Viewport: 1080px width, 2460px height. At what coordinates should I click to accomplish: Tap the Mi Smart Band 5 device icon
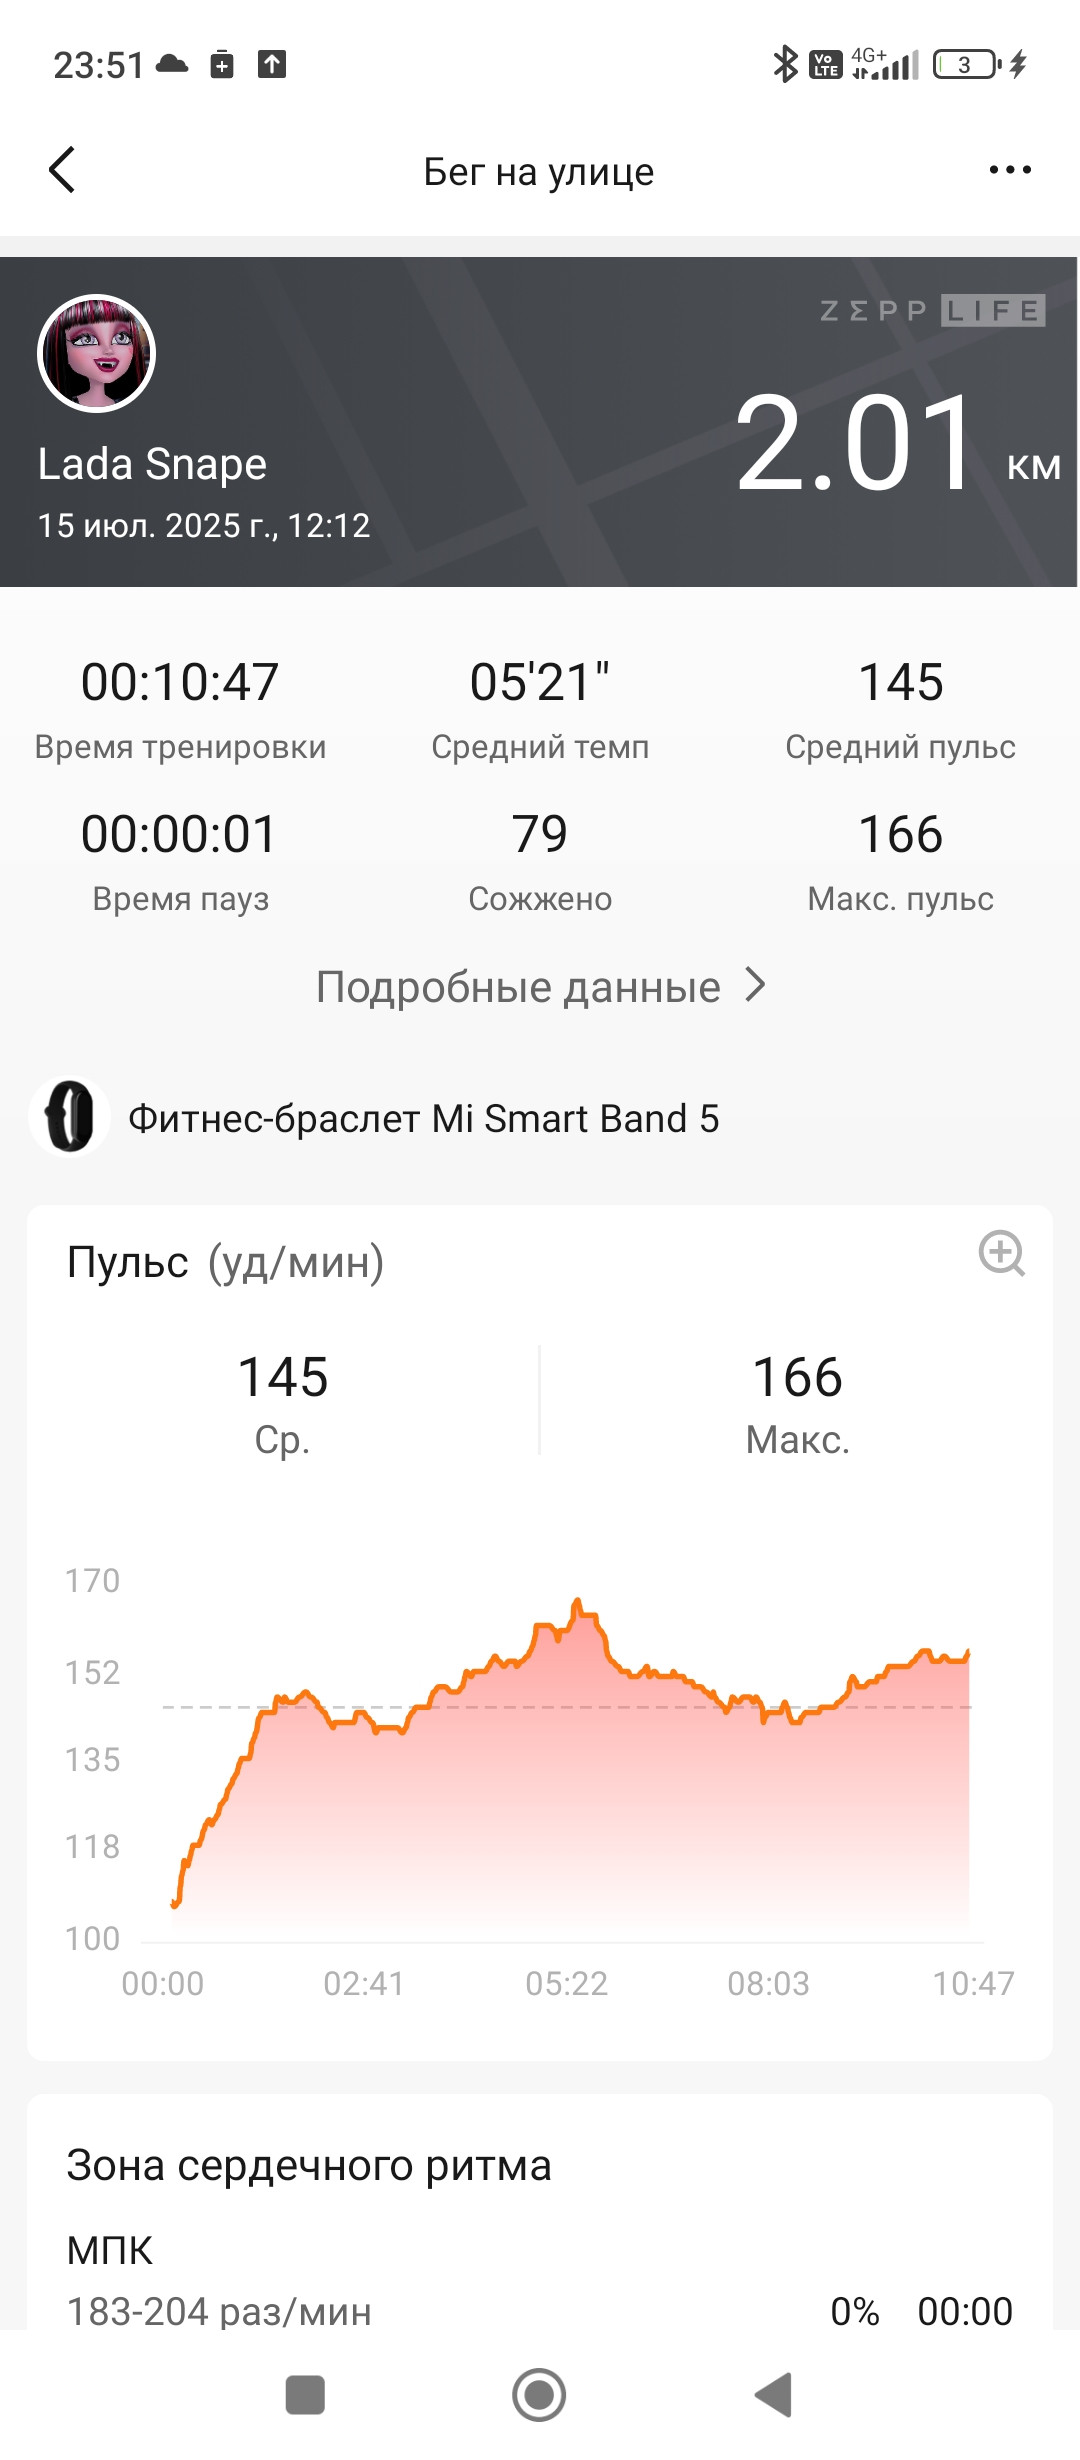pos(69,1117)
